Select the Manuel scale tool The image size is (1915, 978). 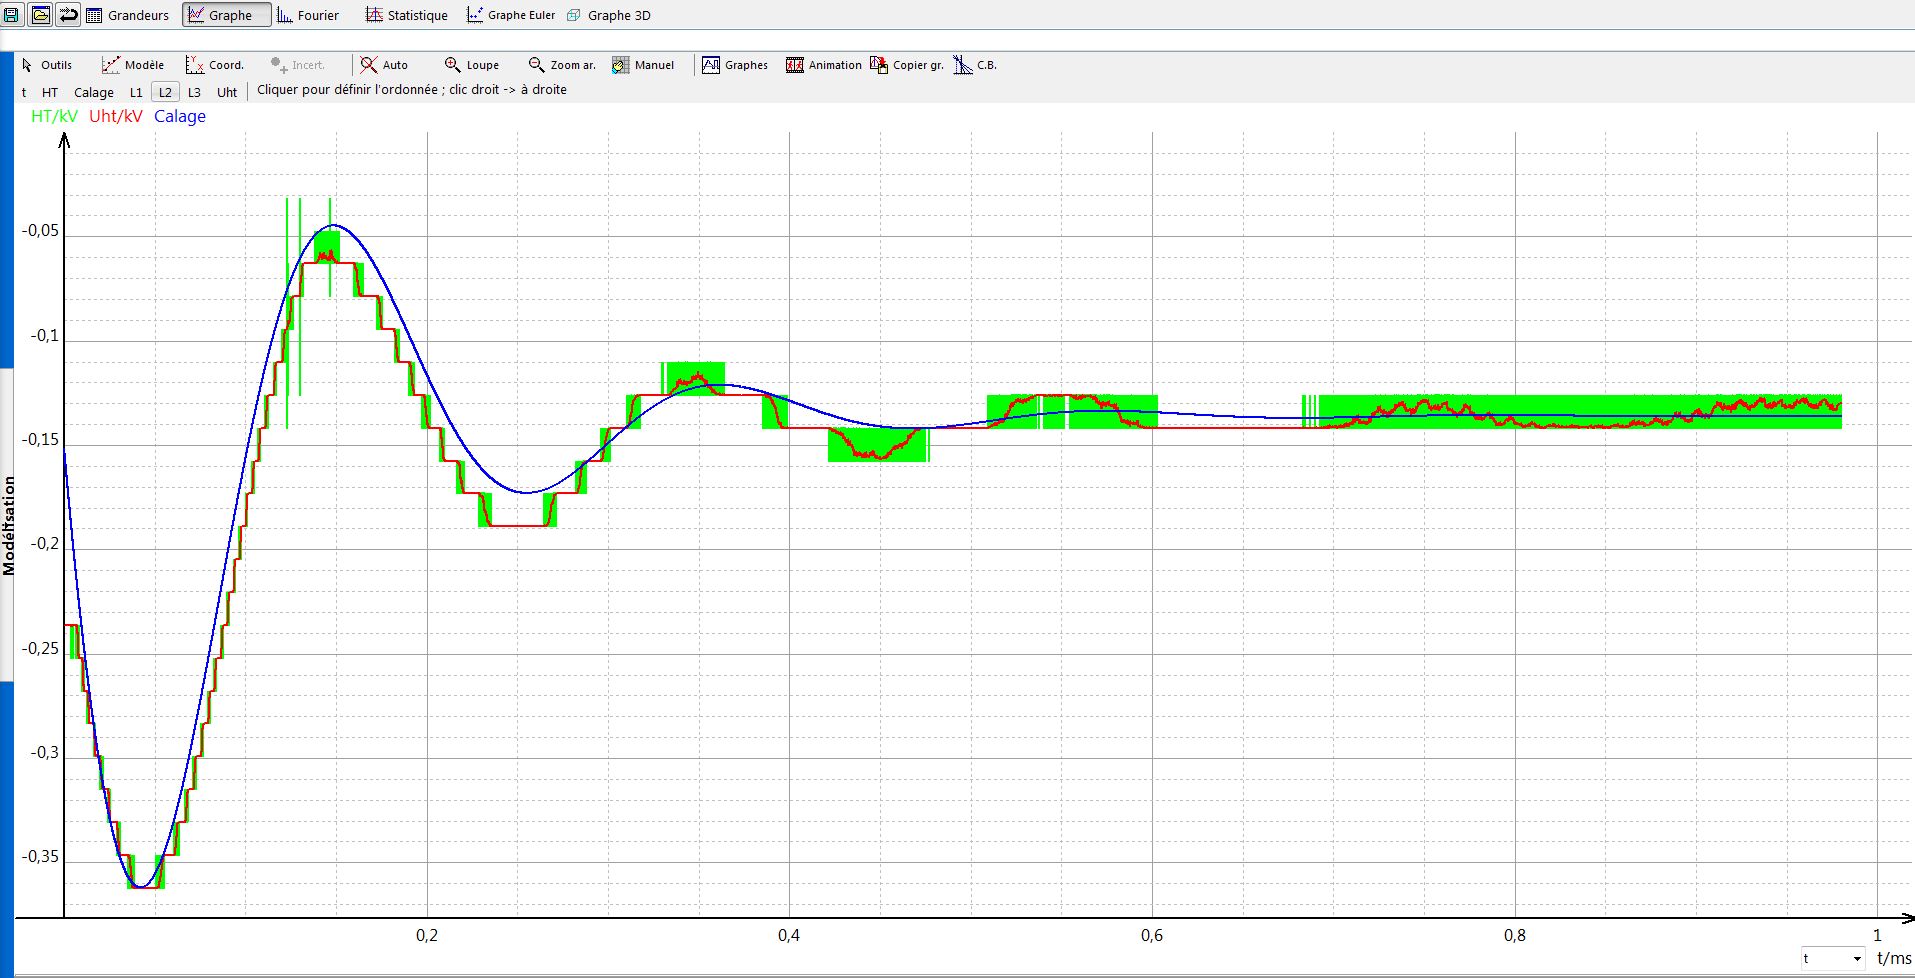click(x=643, y=65)
